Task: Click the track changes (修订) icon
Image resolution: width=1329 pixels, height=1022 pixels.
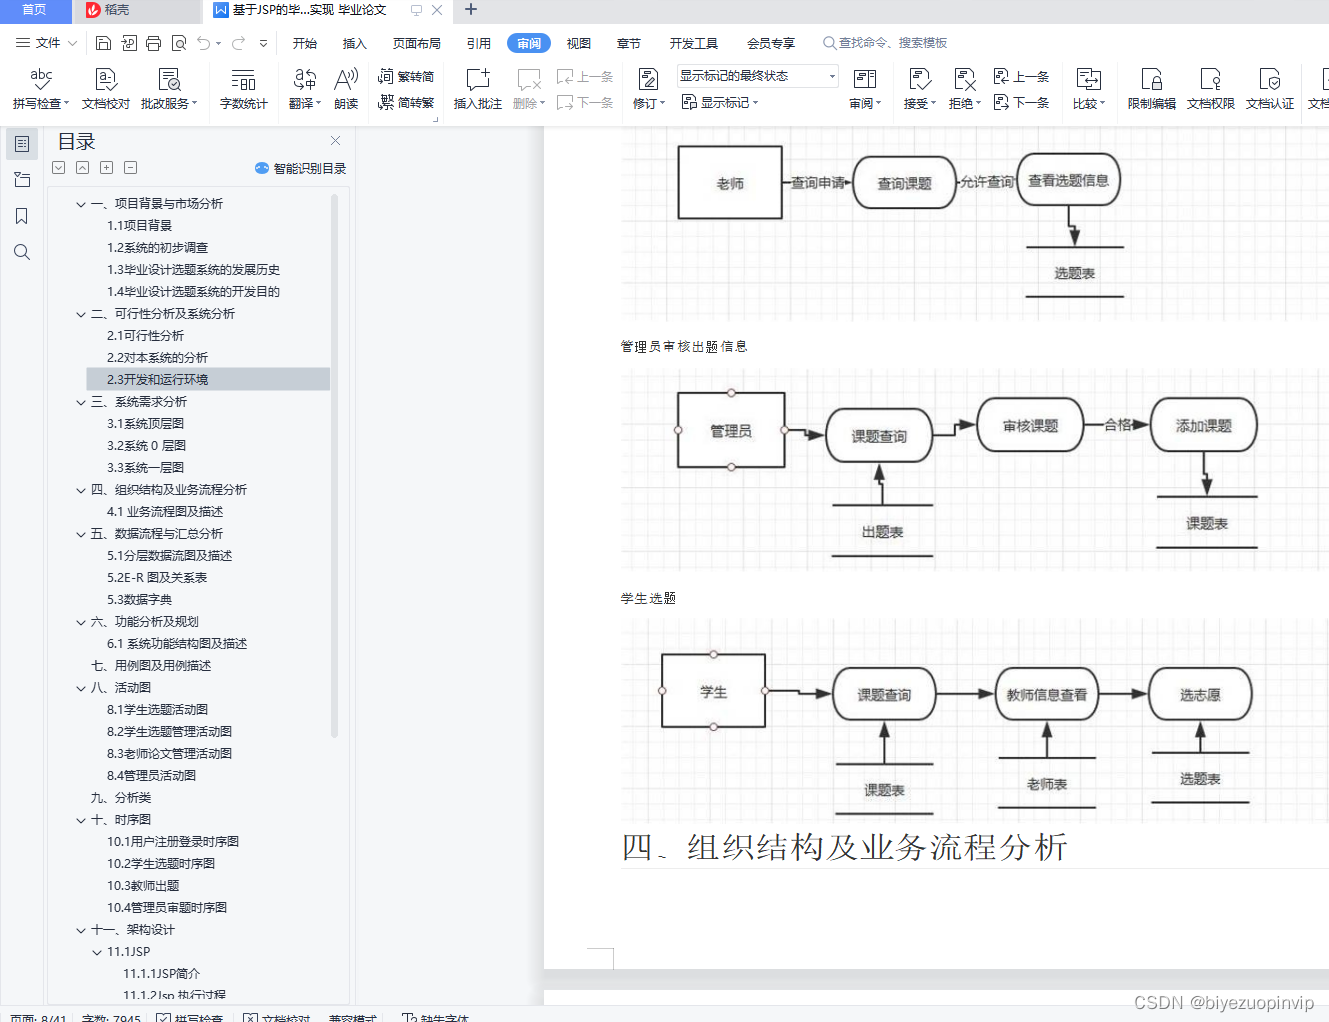Action: pos(648,80)
